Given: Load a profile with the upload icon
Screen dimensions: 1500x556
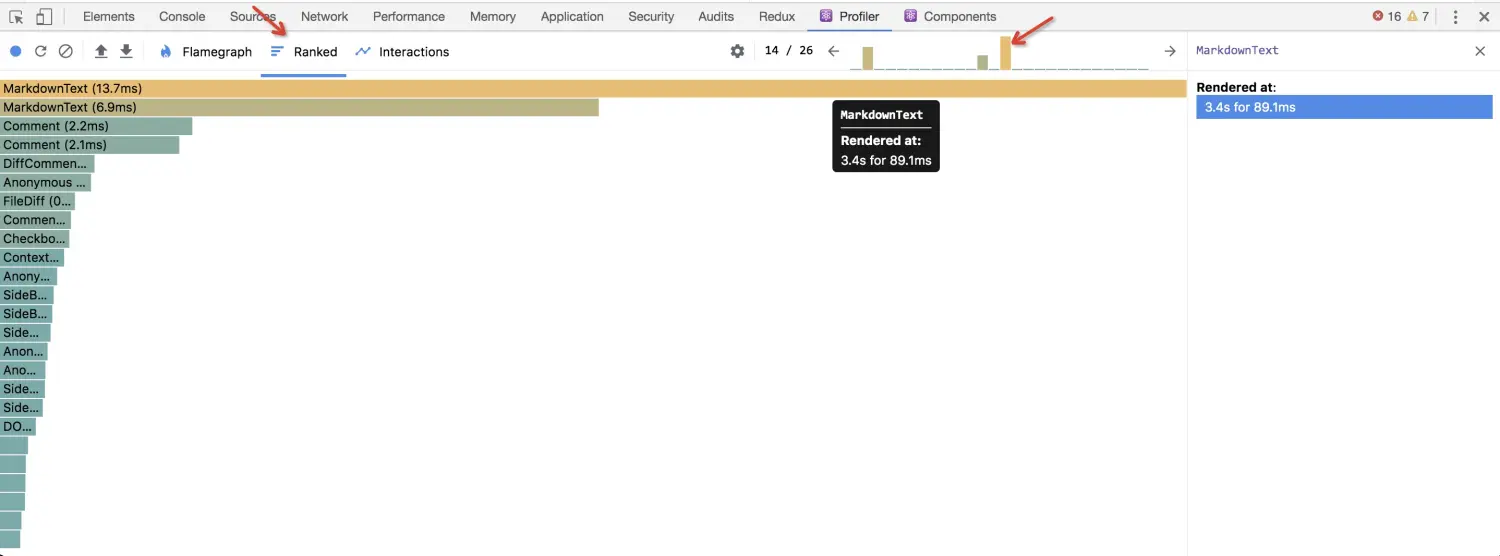Looking at the screenshot, I should pyautogui.click(x=101, y=51).
